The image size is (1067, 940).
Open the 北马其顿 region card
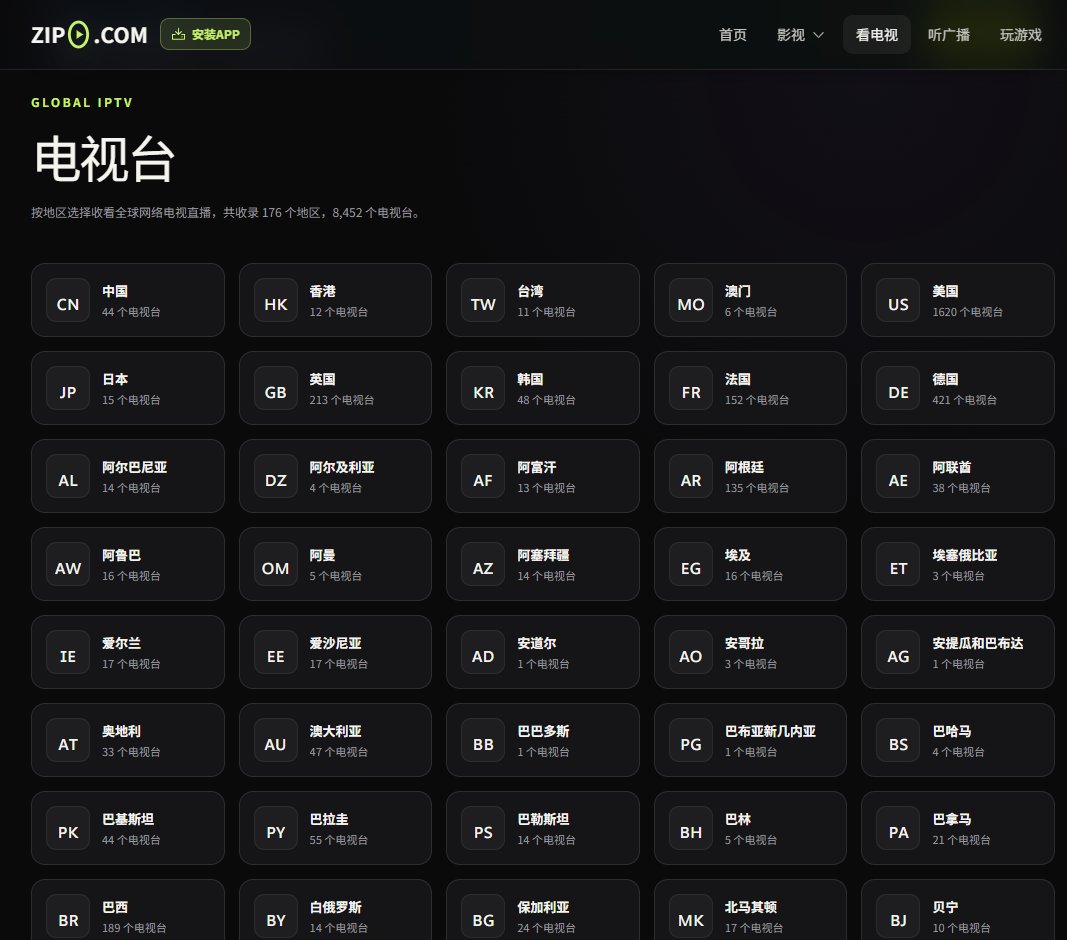coord(750,910)
